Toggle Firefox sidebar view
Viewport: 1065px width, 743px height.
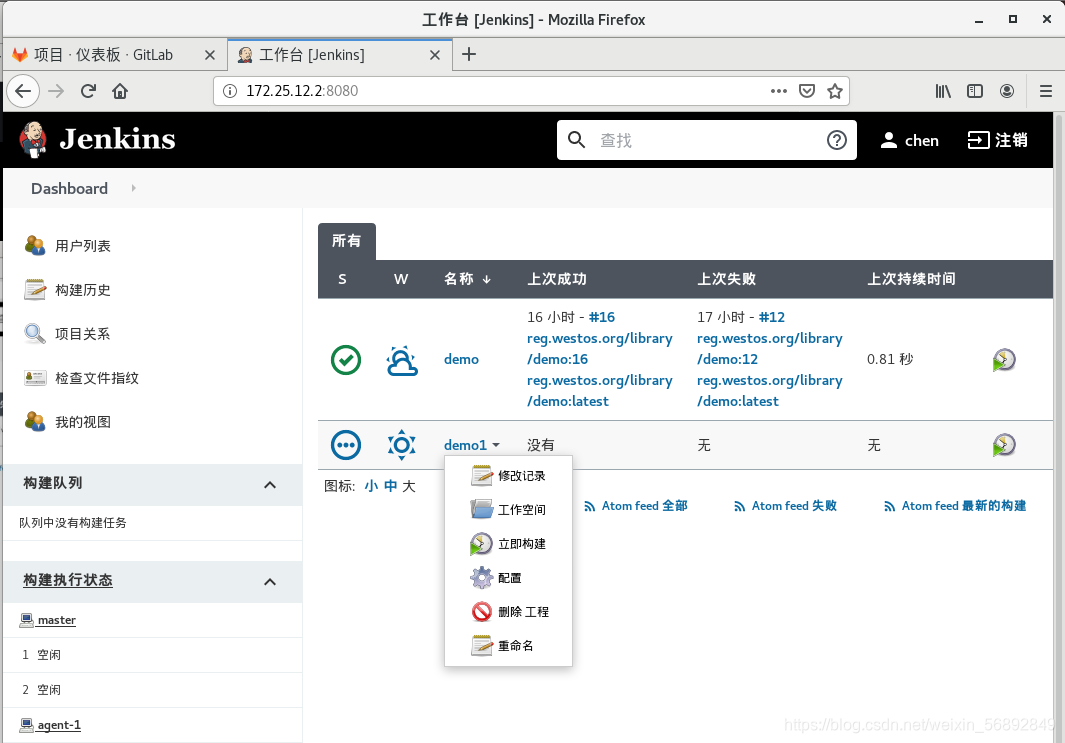[x=975, y=91]
